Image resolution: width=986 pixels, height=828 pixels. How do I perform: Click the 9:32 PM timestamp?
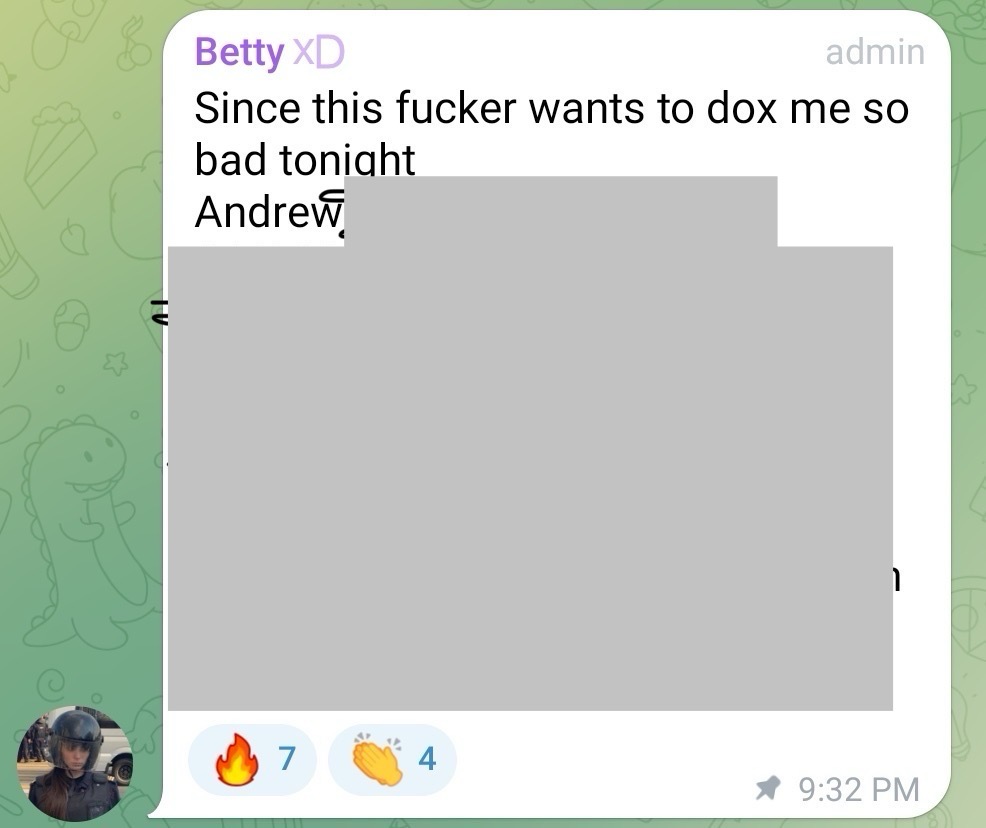coord(859,790)
